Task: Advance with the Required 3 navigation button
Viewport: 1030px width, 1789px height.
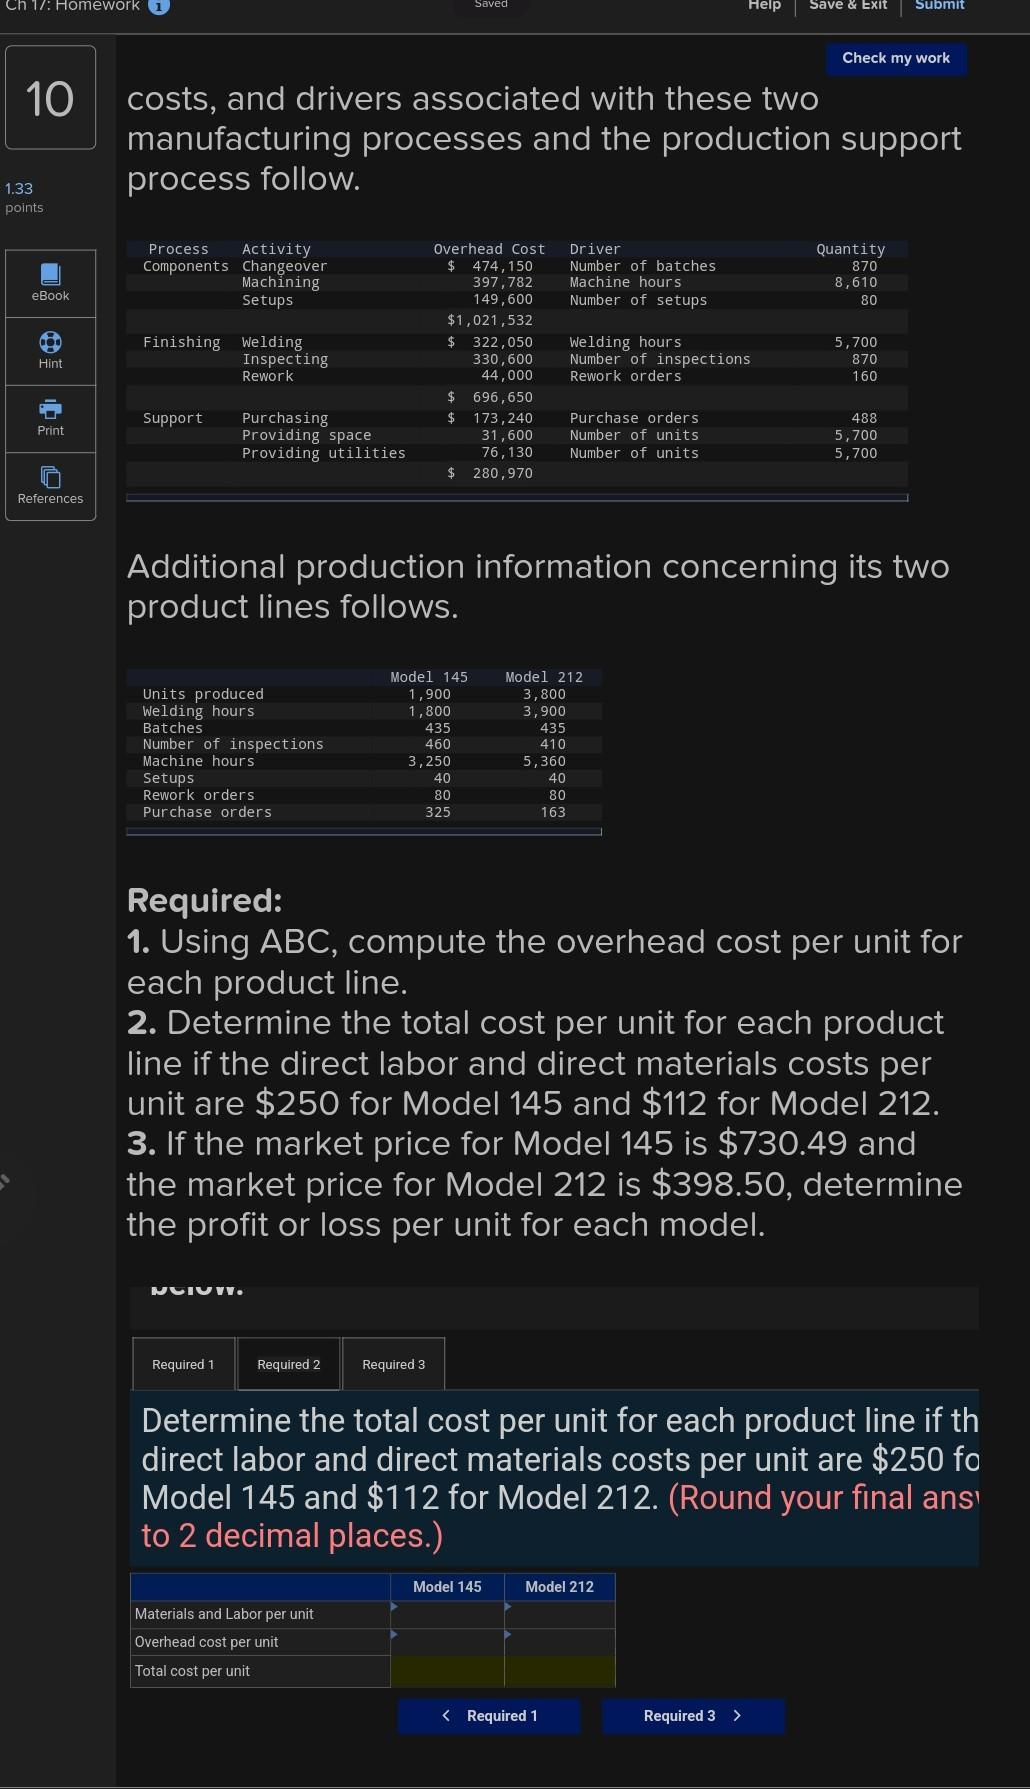Action: [693, 1715]
